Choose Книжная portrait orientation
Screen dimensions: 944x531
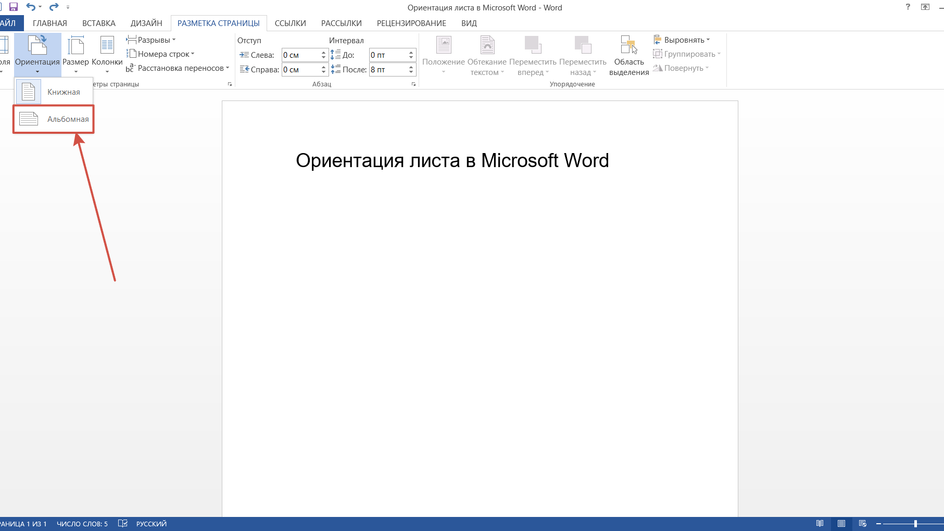click(x=53, y=92)
